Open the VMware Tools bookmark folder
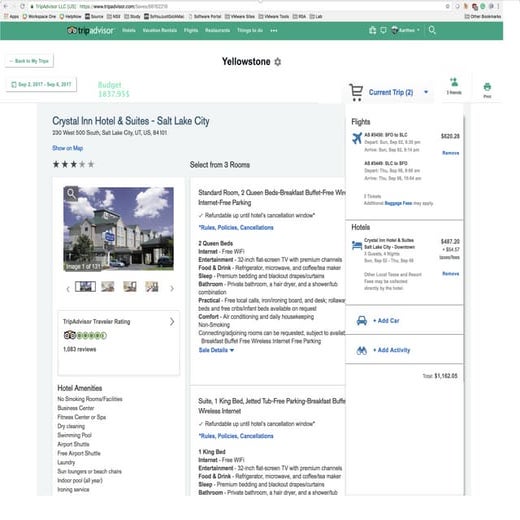 [x=274, y=16]
